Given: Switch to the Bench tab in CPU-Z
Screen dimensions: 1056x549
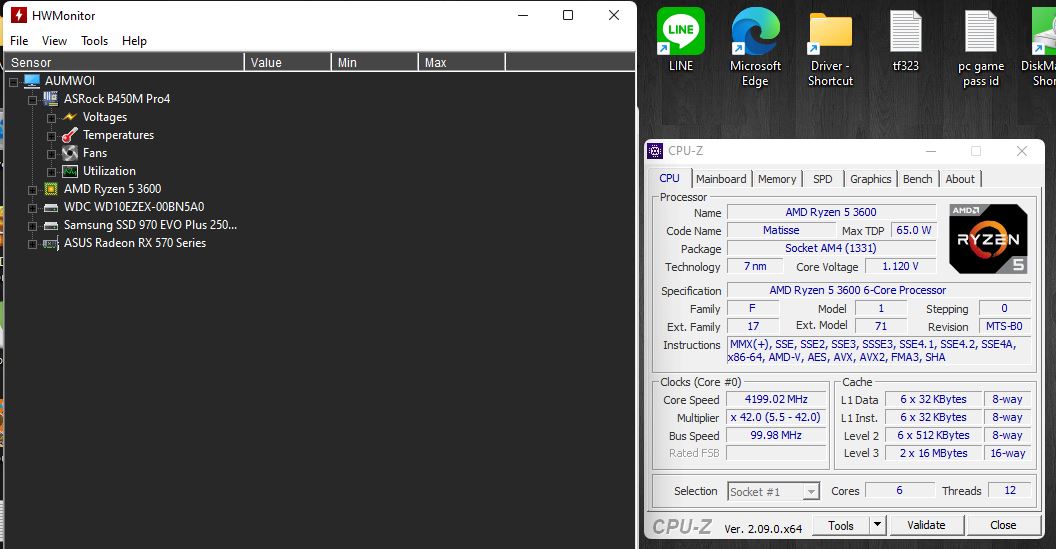Looking at the screenshot, I should (917, 179).
